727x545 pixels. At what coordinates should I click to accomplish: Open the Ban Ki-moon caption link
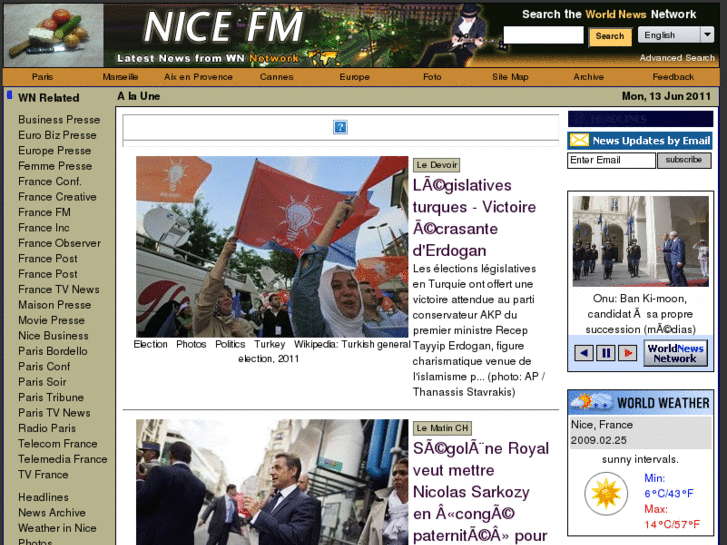[x=640, y=314]
